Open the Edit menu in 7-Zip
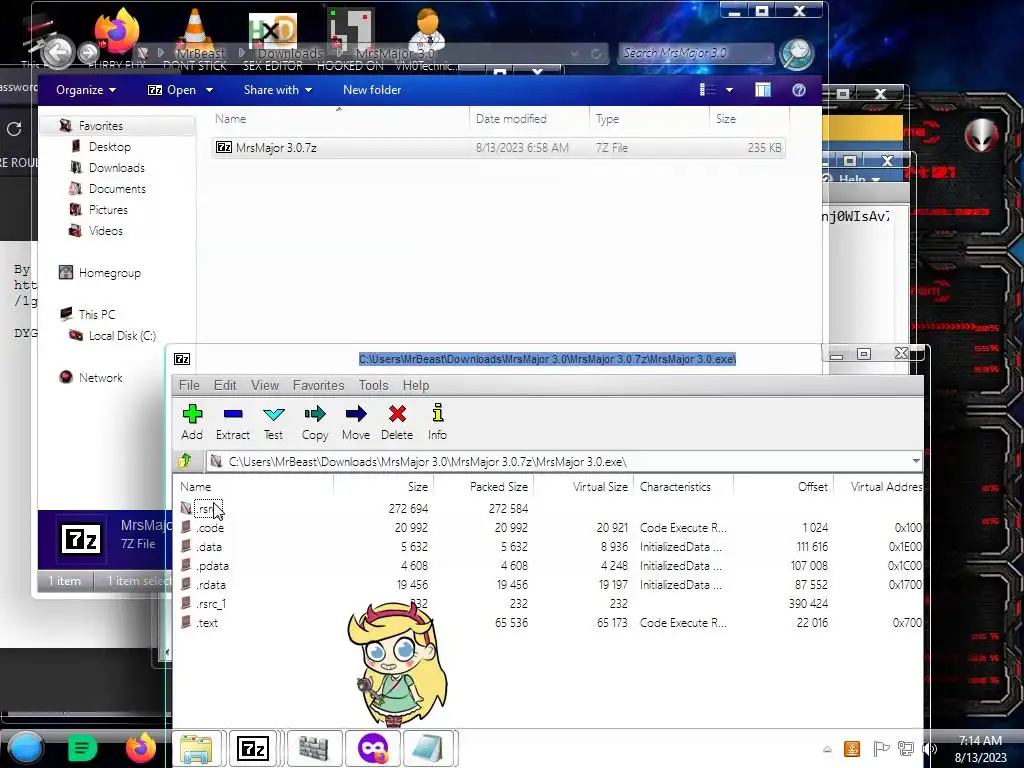Image resolution: width=1024 pixels, height=768 pixels. pos(225,385)
